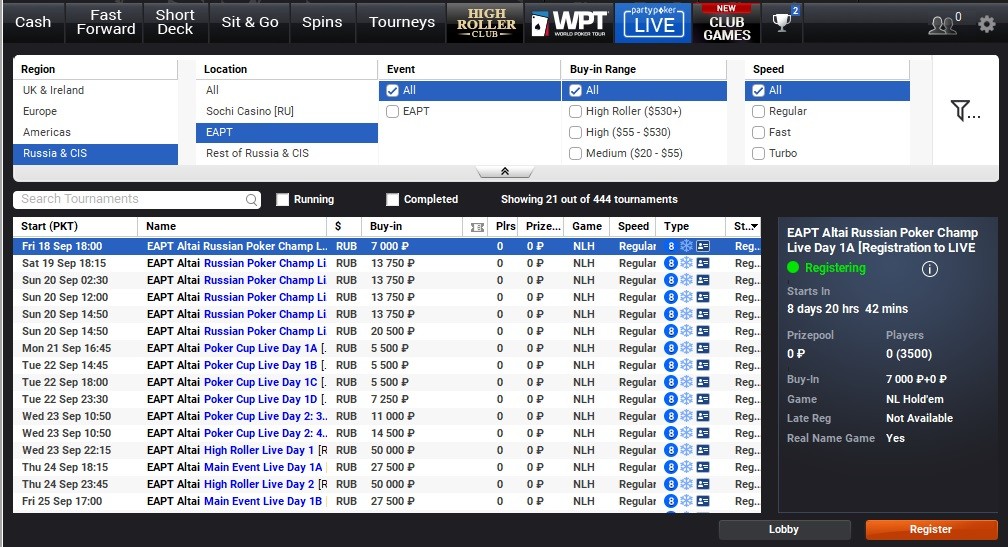Switch to the Sit & Go tab
The width and height of the screenshot is (1008, 547).
coord(250,22)
